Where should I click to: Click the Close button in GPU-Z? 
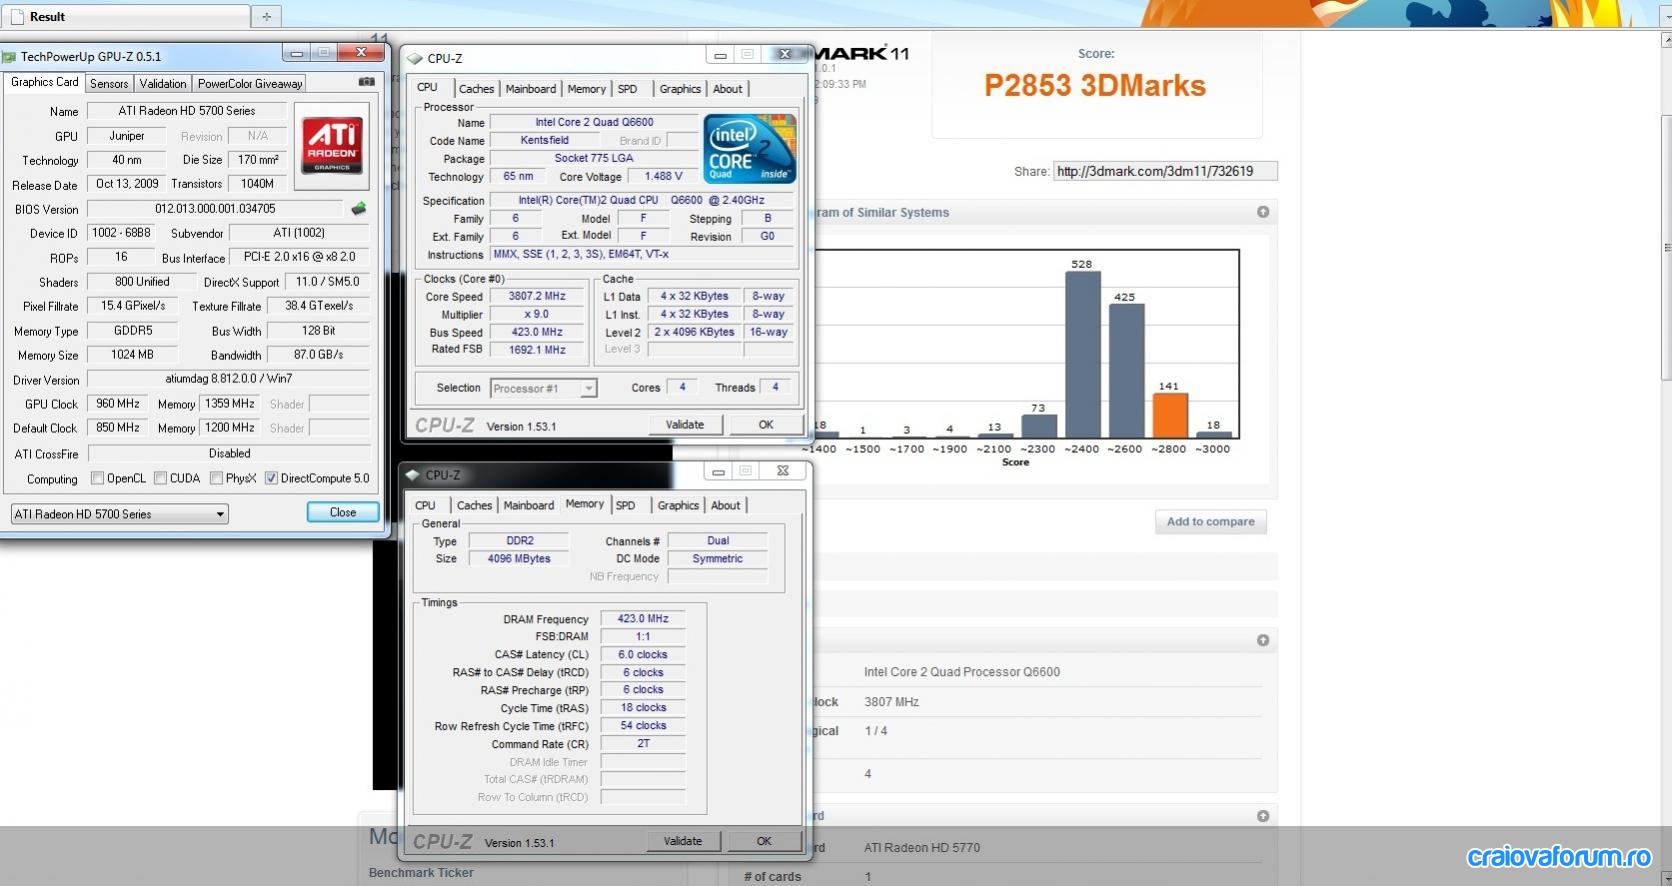[343, 512]
